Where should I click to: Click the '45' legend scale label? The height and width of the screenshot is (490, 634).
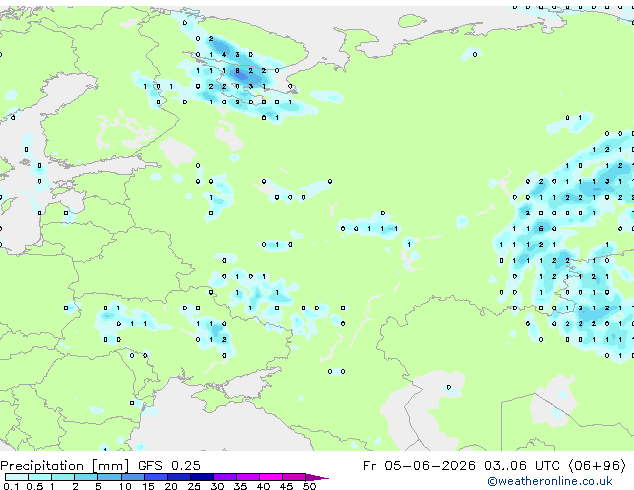[x=286, y=486]
